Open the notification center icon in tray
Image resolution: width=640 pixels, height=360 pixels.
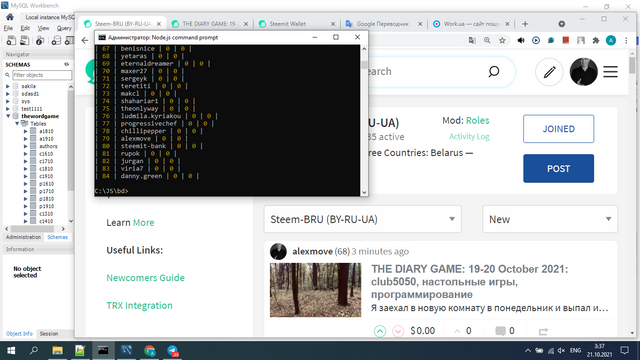pyautogui.click(x=624, y=350)
